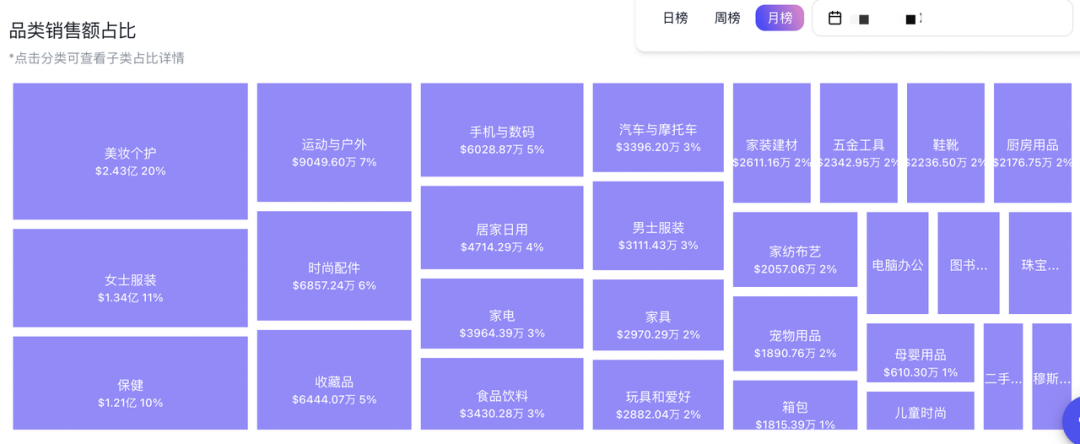Click the 品类销售额占比 heading

click(x=72, y=31)
